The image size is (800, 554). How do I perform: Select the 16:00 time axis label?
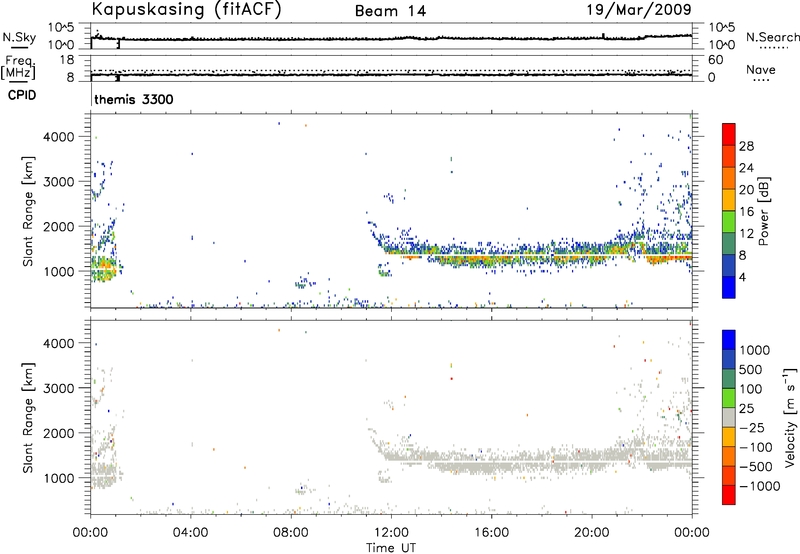[x=491, y=533]
